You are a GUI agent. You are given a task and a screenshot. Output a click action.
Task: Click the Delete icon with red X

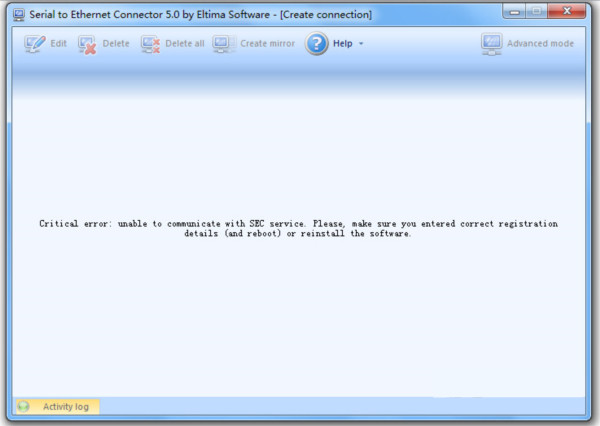(x=88, y=44)
